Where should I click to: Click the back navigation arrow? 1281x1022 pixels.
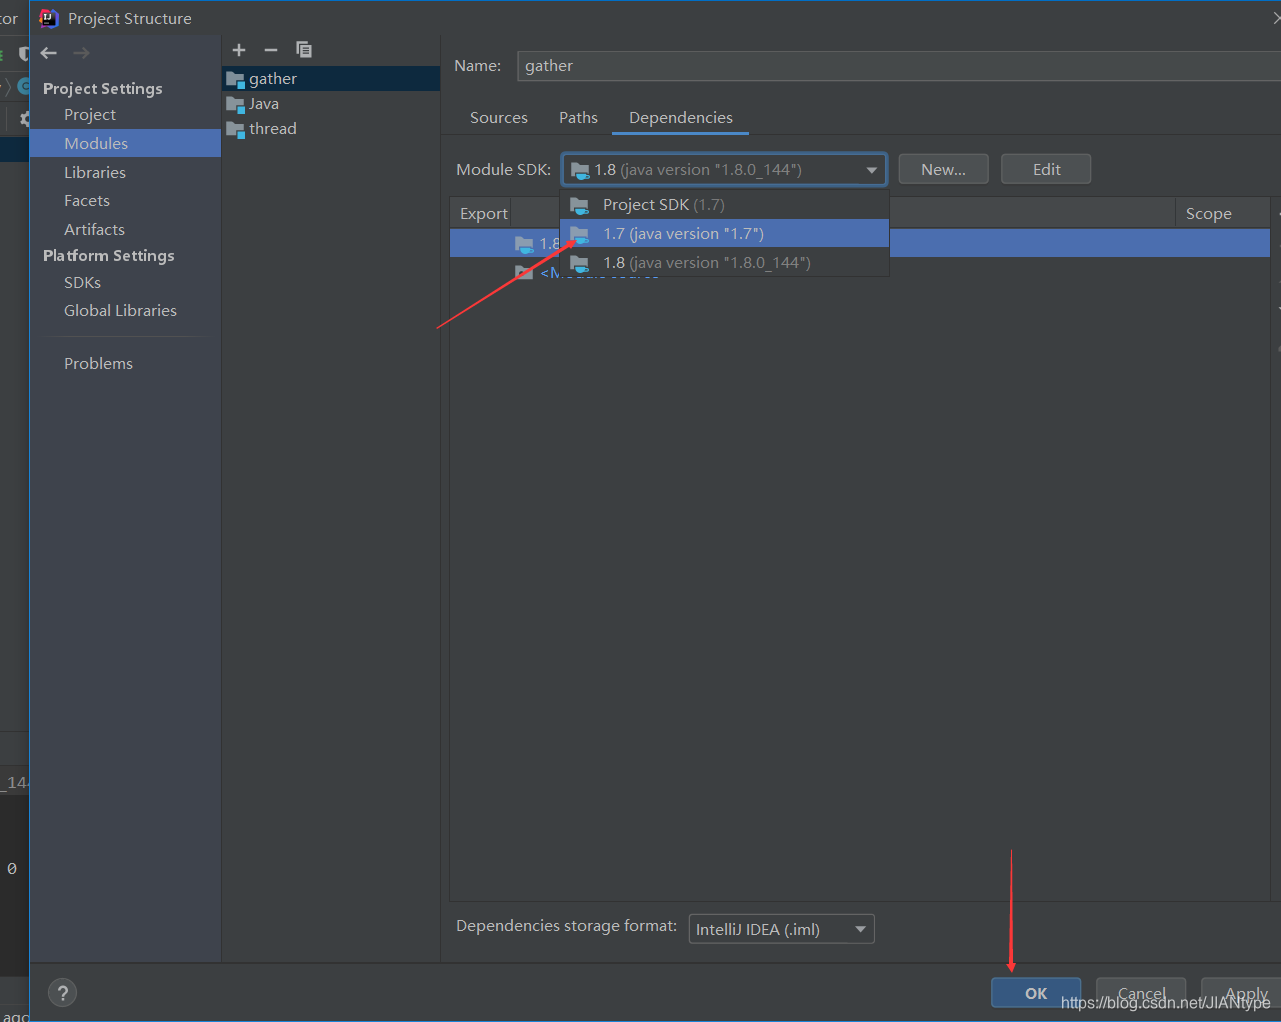(x=49, y=53)
